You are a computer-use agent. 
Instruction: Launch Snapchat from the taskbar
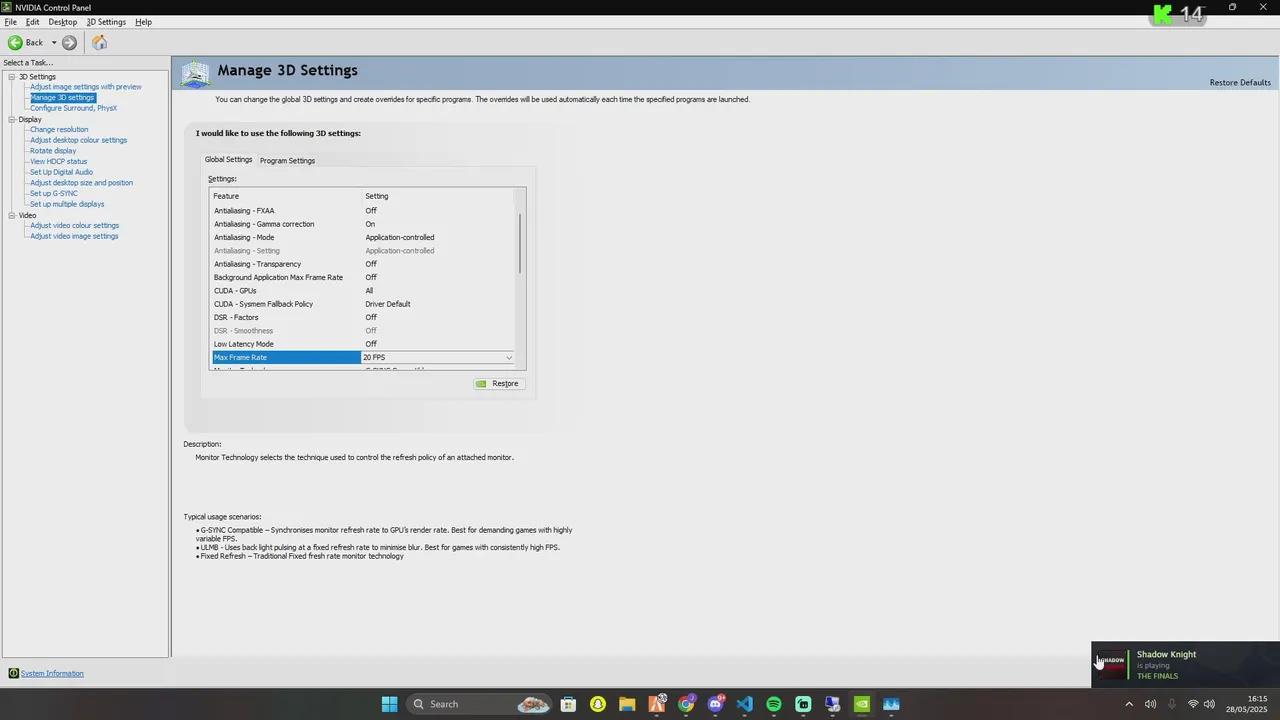pyautogui.click(x=597, y=704)
